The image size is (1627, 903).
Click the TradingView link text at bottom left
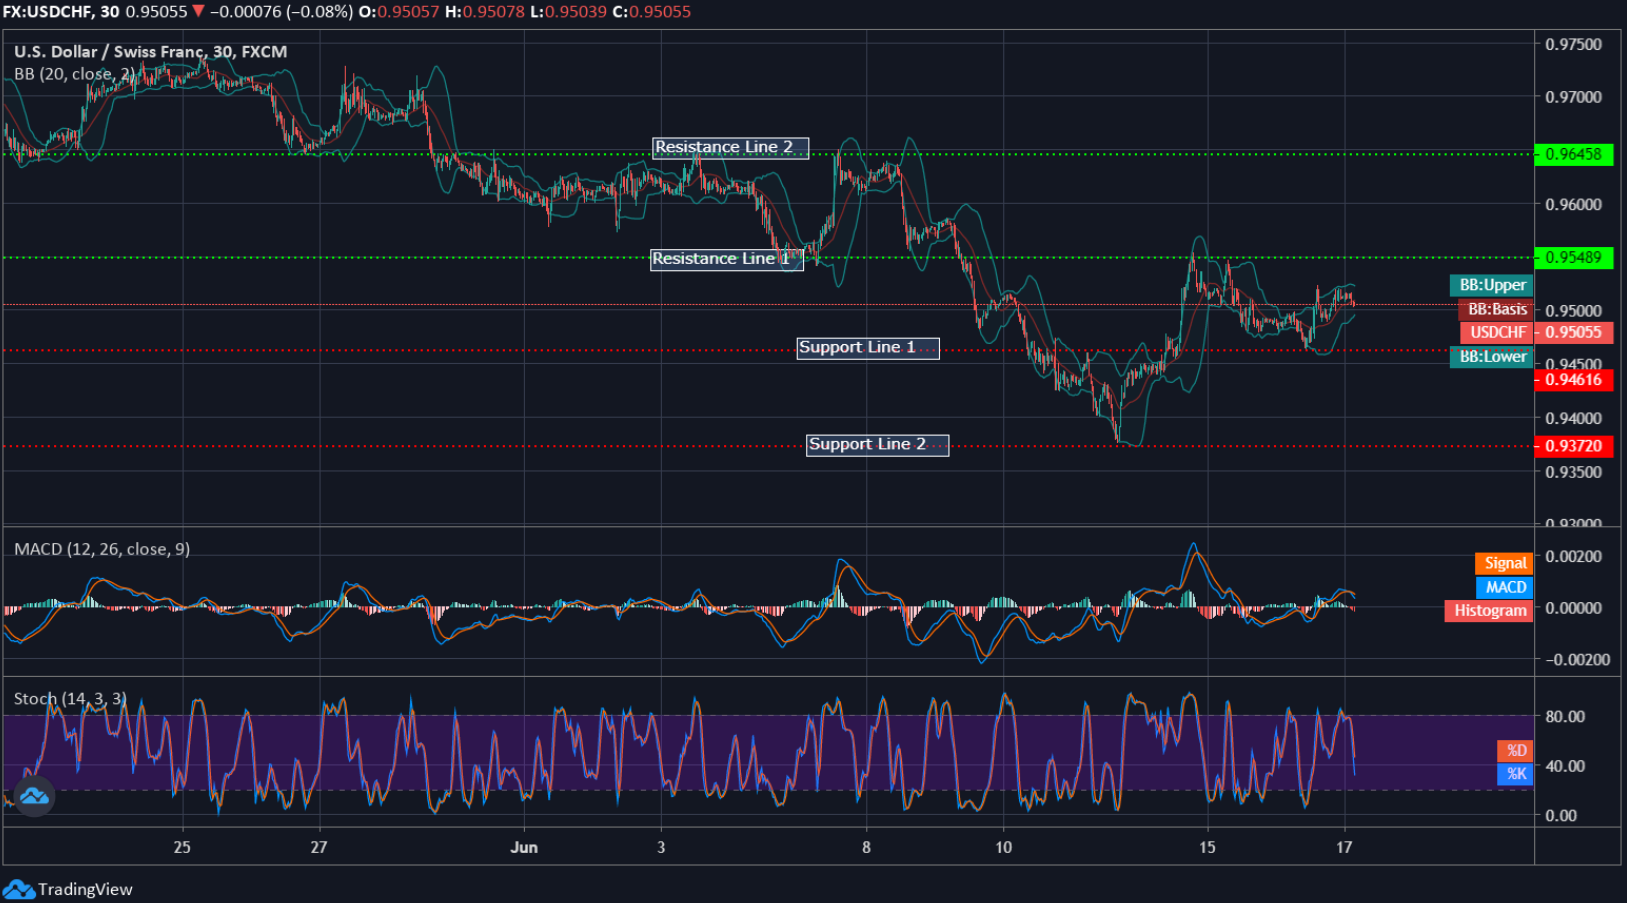[86, 889]
